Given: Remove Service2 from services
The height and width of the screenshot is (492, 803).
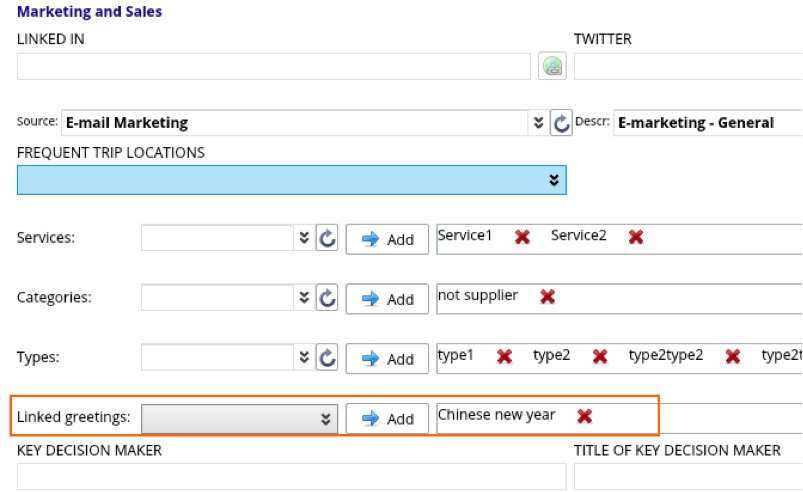Looking at the screenshot, I should coord(636,237).
